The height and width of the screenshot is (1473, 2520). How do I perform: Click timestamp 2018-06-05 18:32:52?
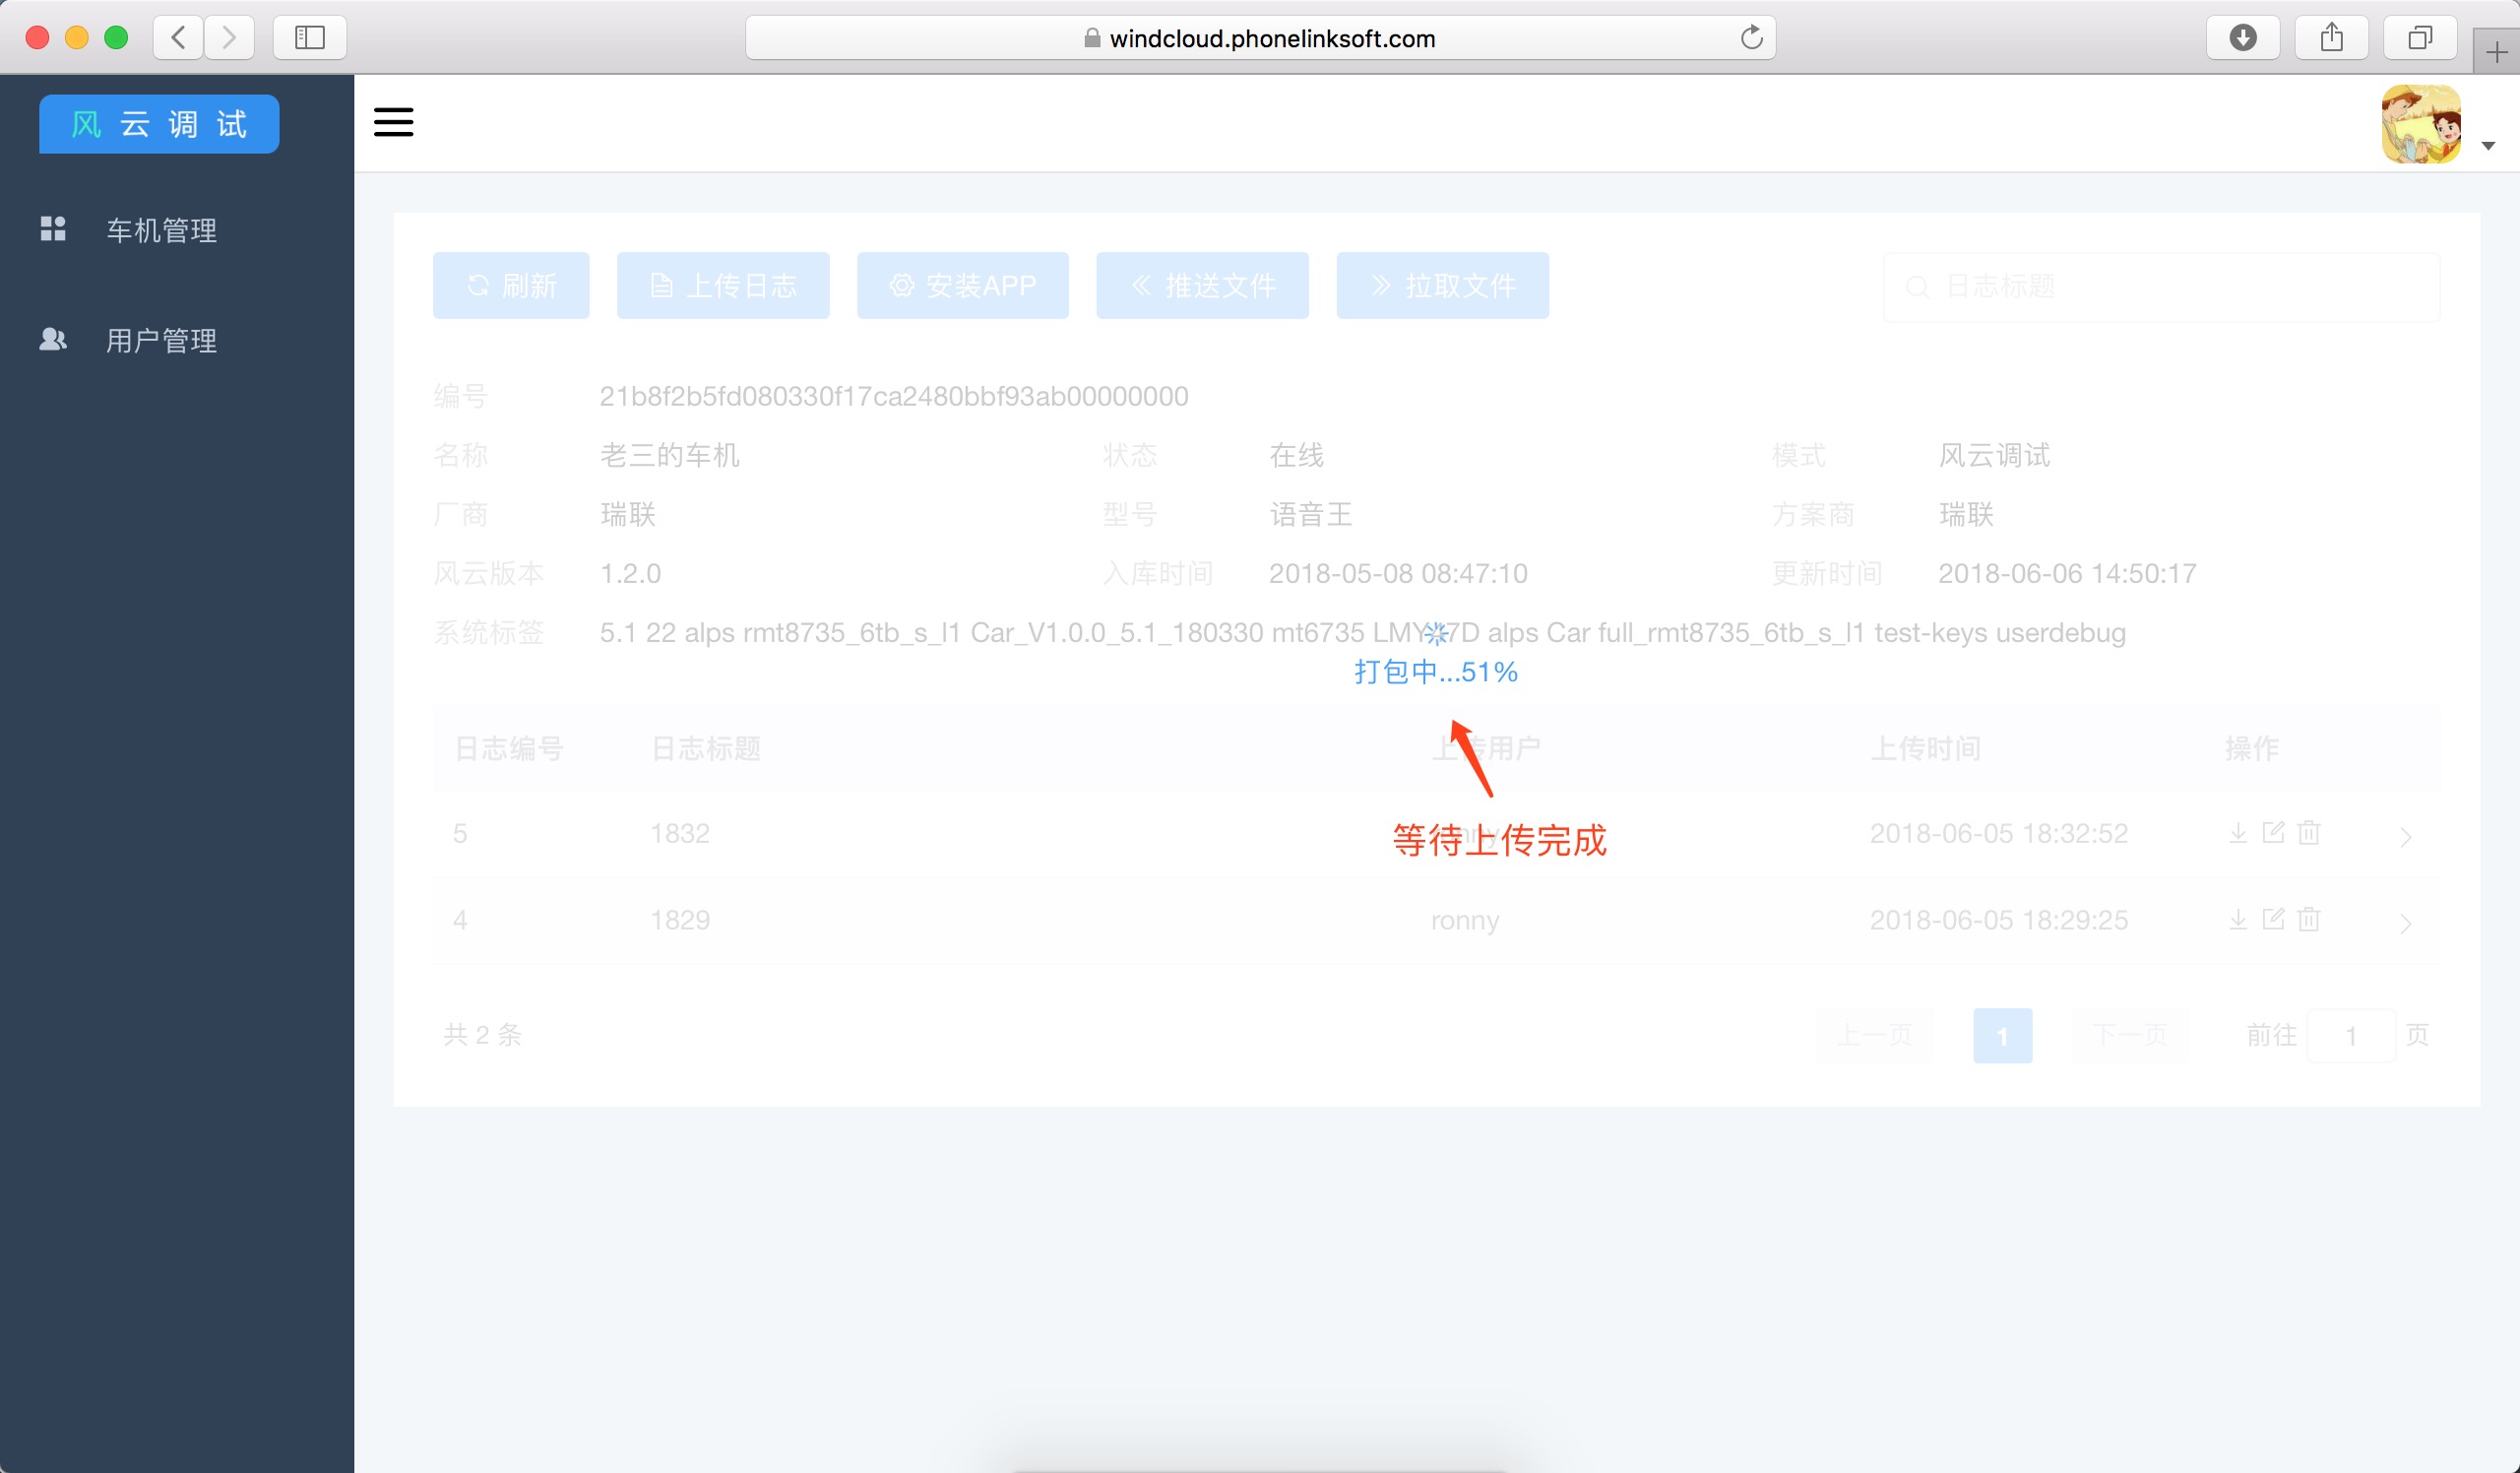point(1998,833)
